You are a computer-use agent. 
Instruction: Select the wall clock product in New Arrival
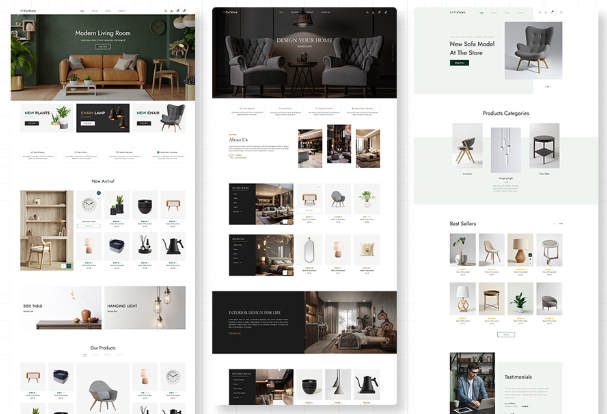pyautogui.click(x=89, y=204)
